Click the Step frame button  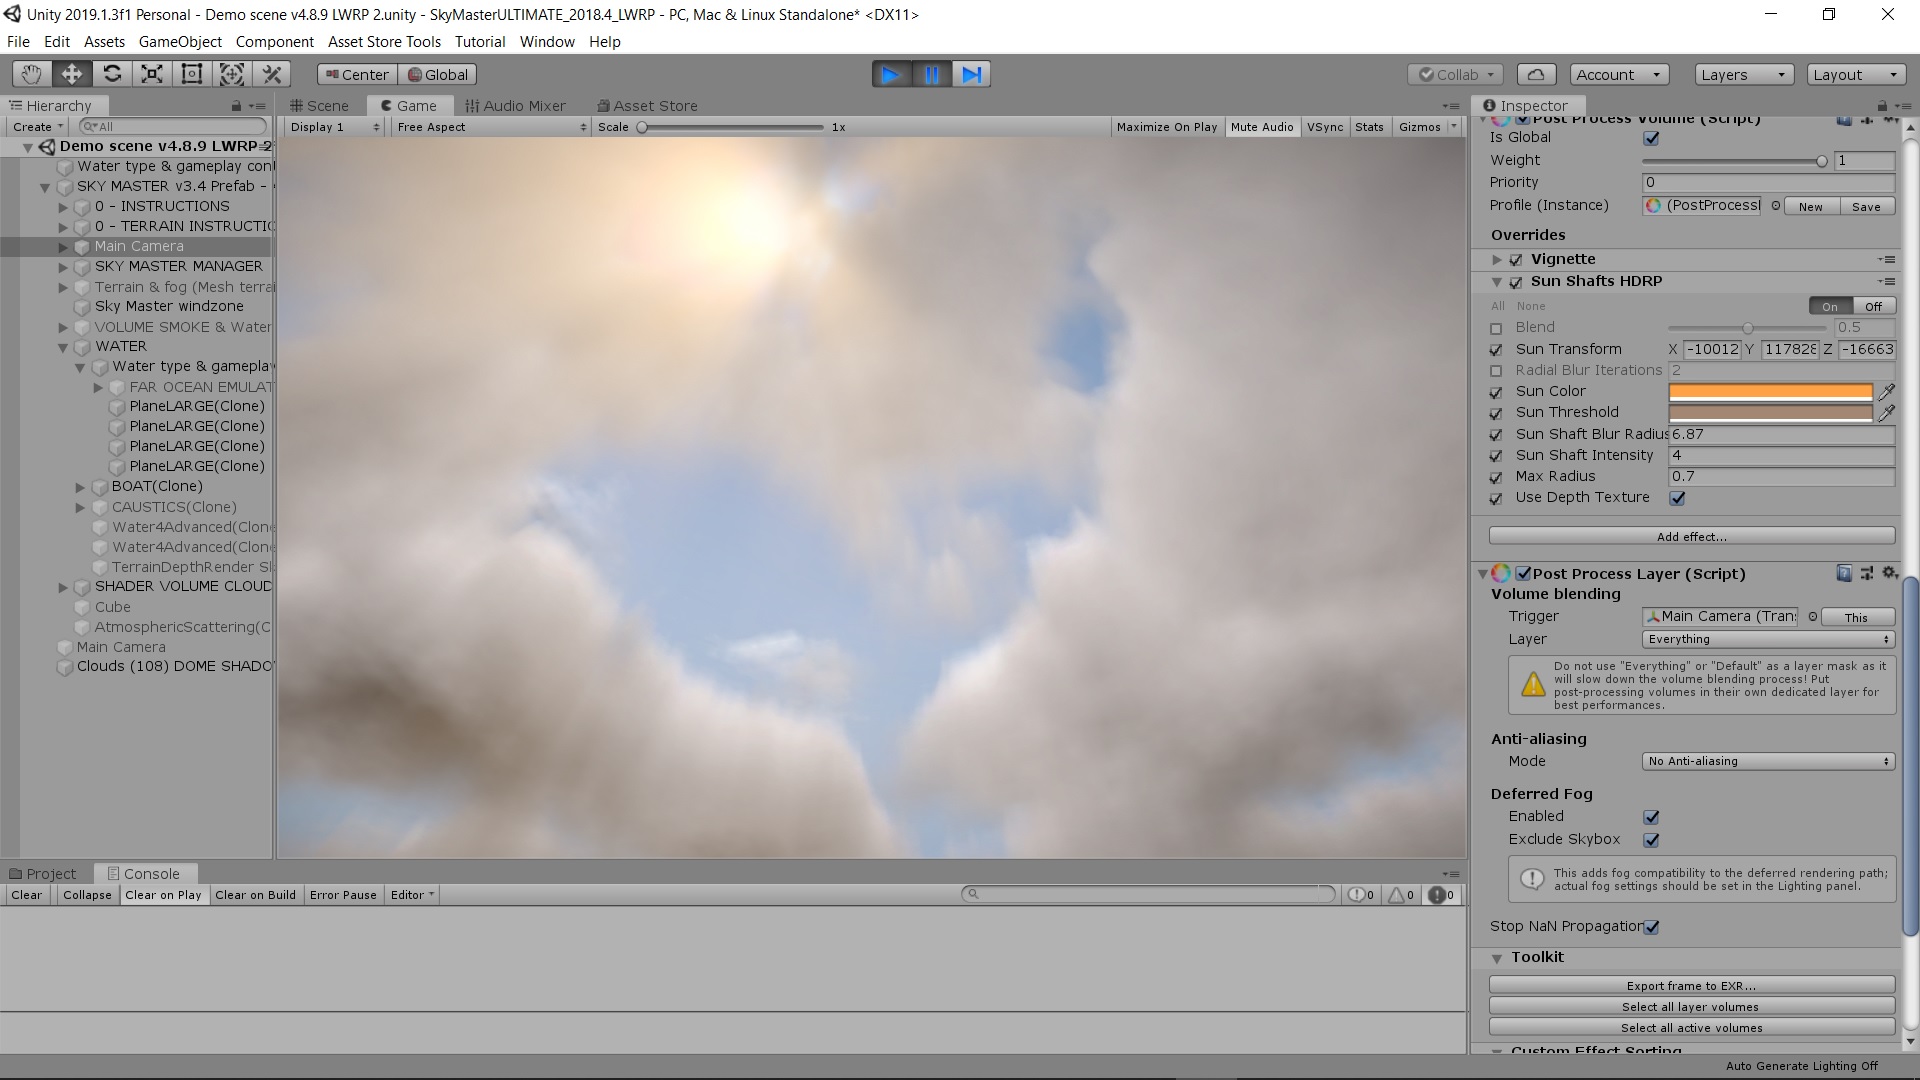[x=971, y=73]
